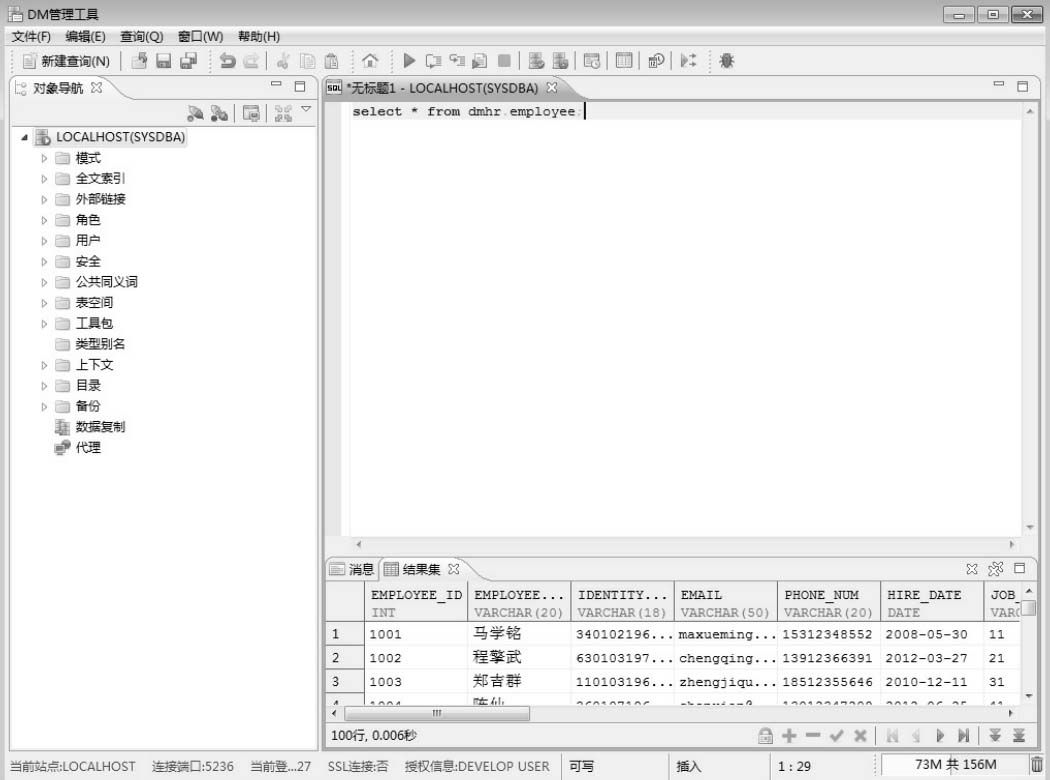The width and height of the screenshot is (1050, 780).
Task: Click the garbage collection trash icon
Action: 1037,765
